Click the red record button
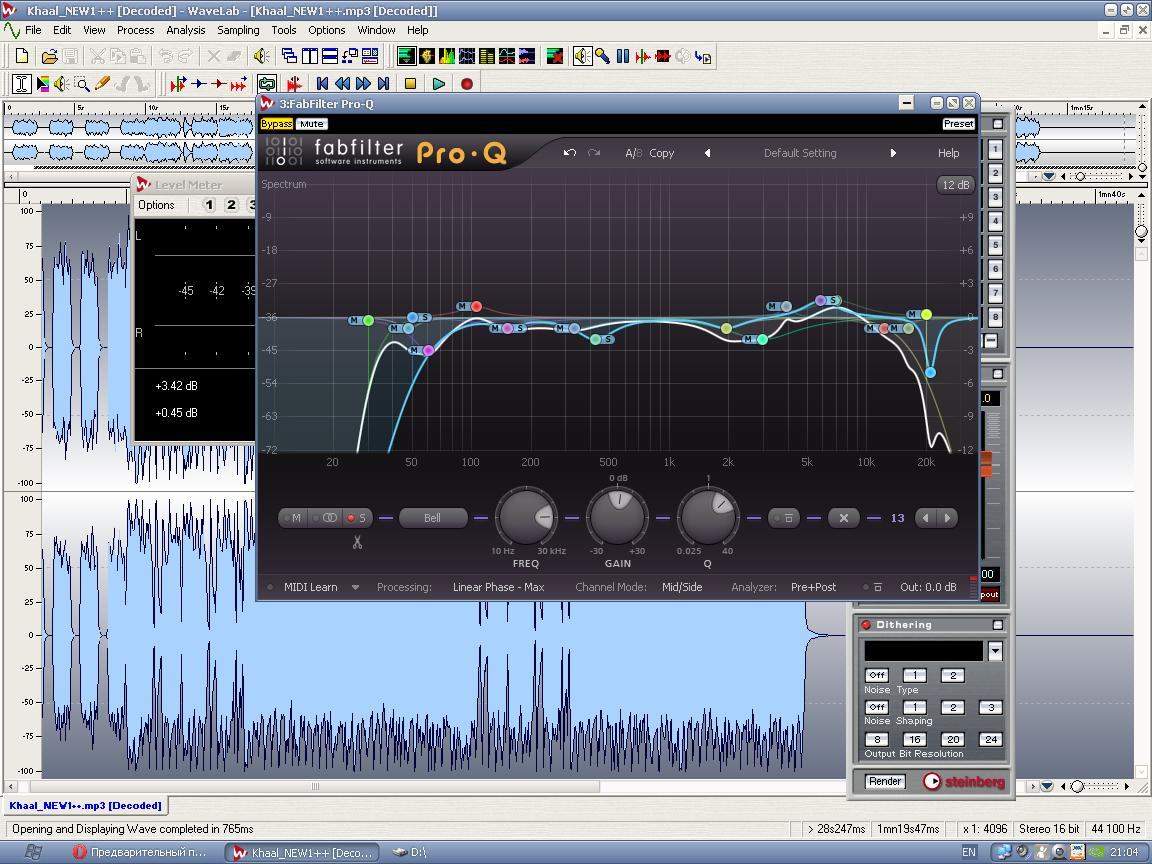The height and width of the screenshot is (864, 1152). [467, 84]
